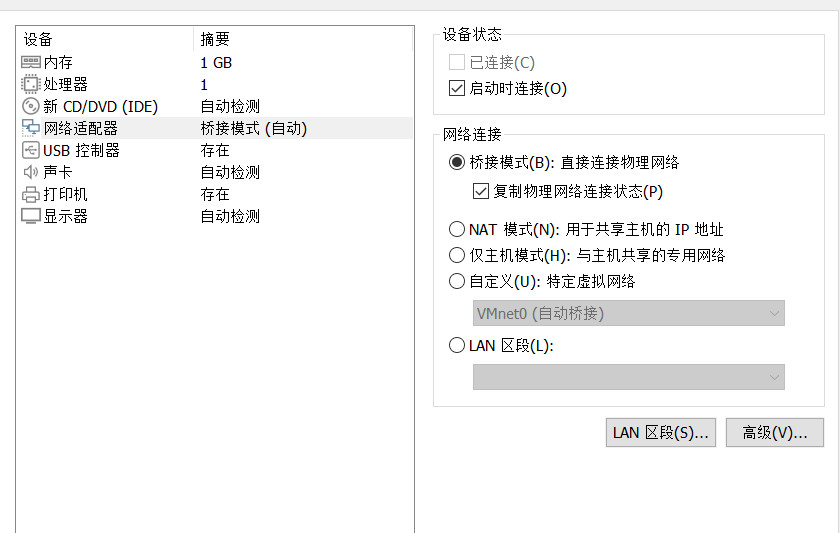The height and width of the screenshot is (533, 840).
Task: Open the VMnet0 (自动桥接) dropdown
Action: (628, 313)
